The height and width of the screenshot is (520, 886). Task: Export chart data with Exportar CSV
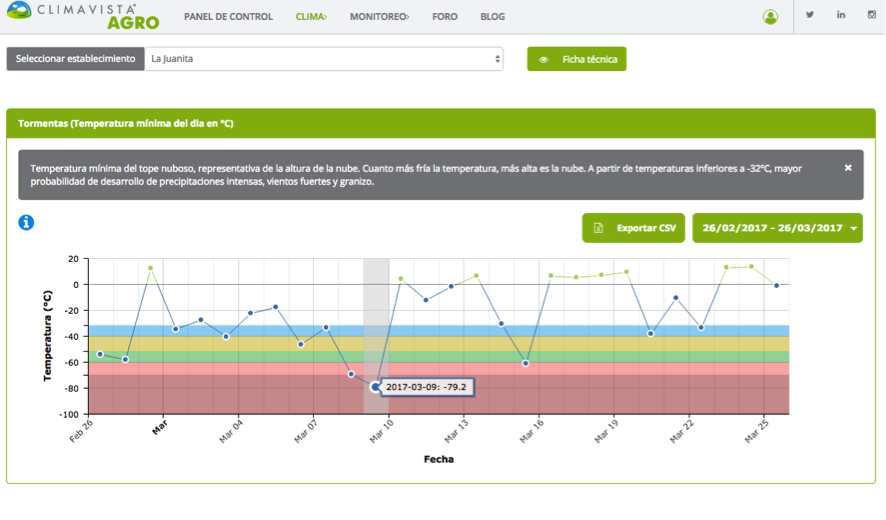pyautogui.click(x=633, y=228)
